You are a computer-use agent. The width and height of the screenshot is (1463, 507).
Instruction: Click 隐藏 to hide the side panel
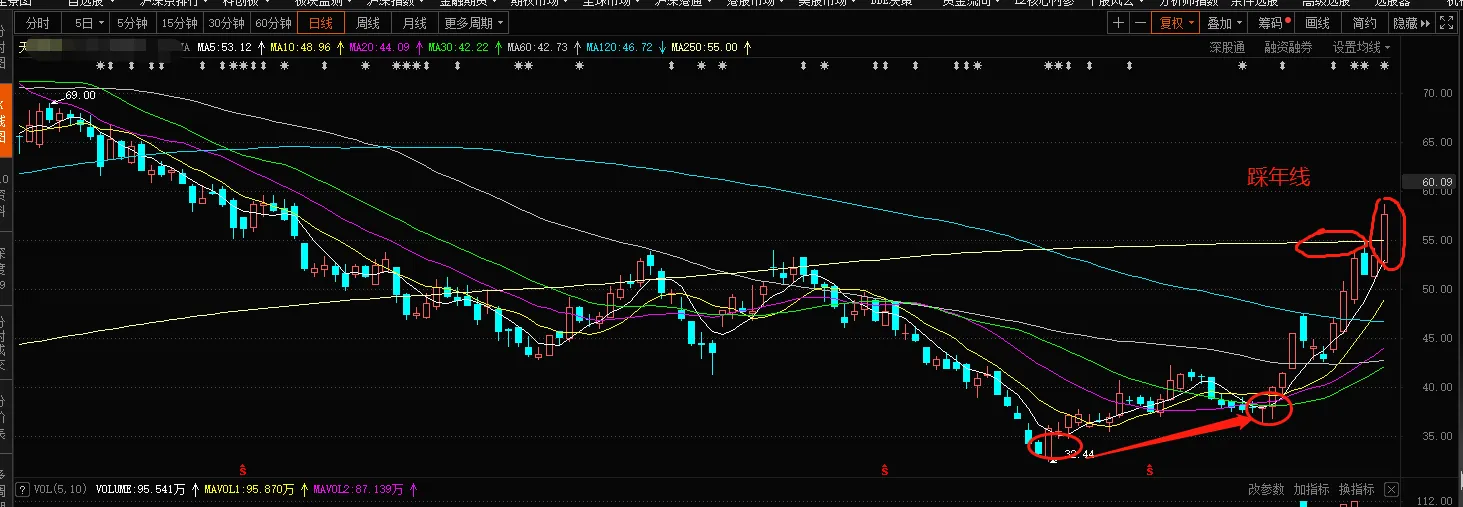pos(1410,23)
